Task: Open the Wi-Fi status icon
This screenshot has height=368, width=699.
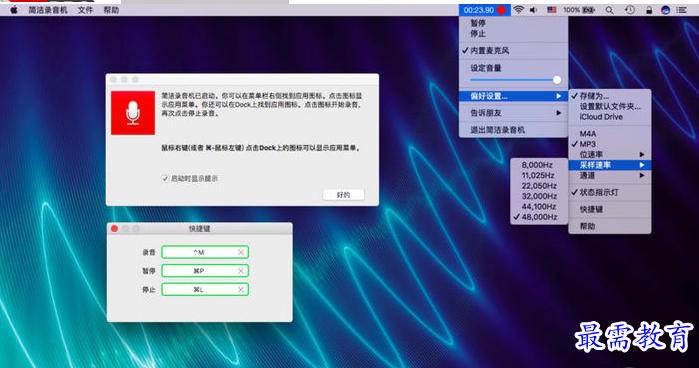Action: pyautogui.click(x=518, y=10)
